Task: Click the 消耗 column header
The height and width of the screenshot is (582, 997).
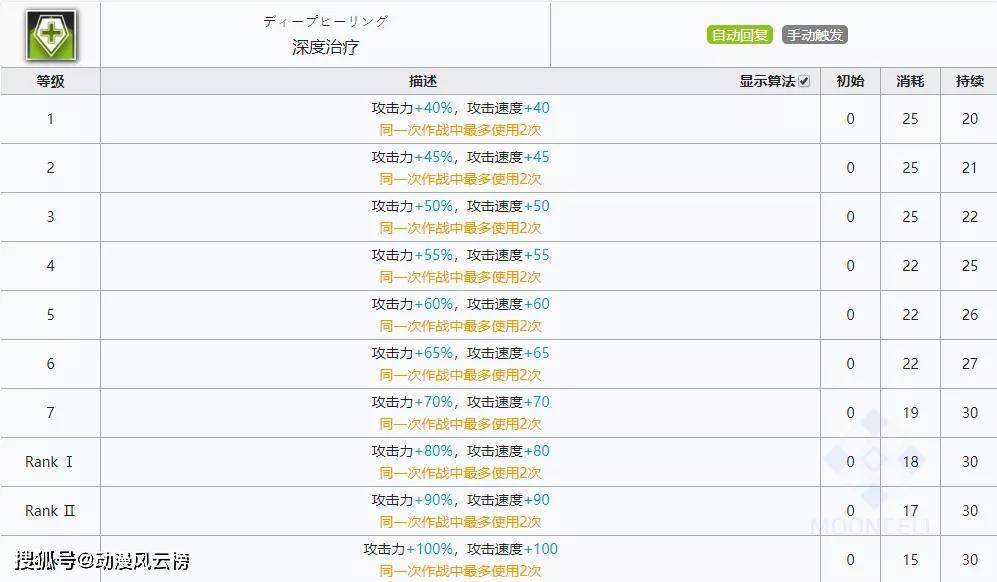Action: pyautogui.click(x=910, y=81)
